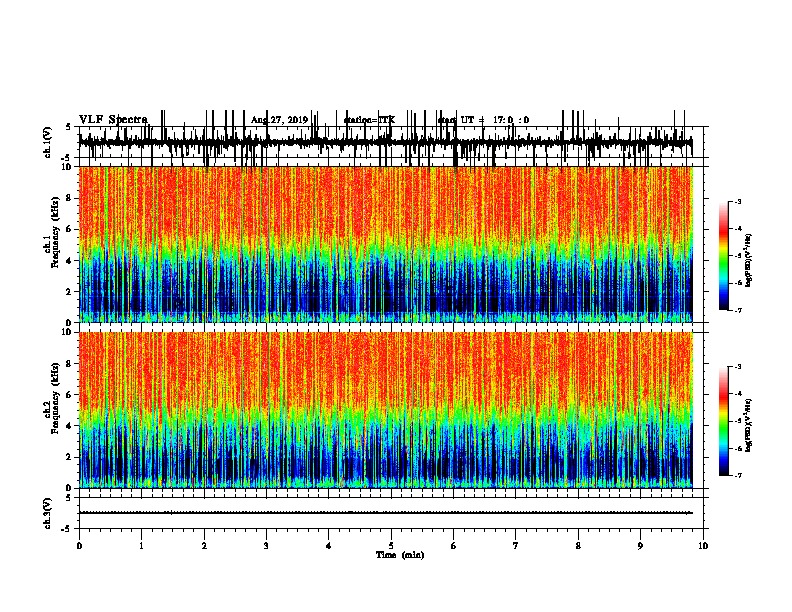Click Time axis tick label "9"
This screenshot has width=792, height=612.
point(640,545)
